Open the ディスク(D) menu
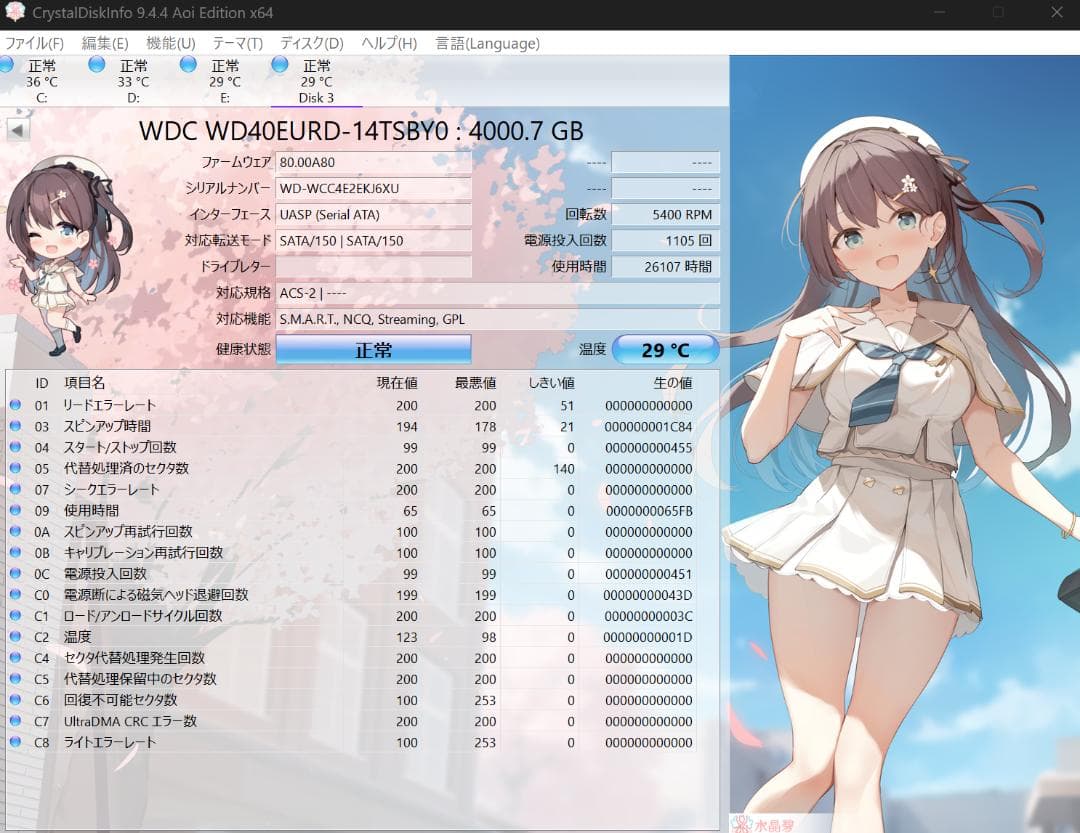 (311, 43)
